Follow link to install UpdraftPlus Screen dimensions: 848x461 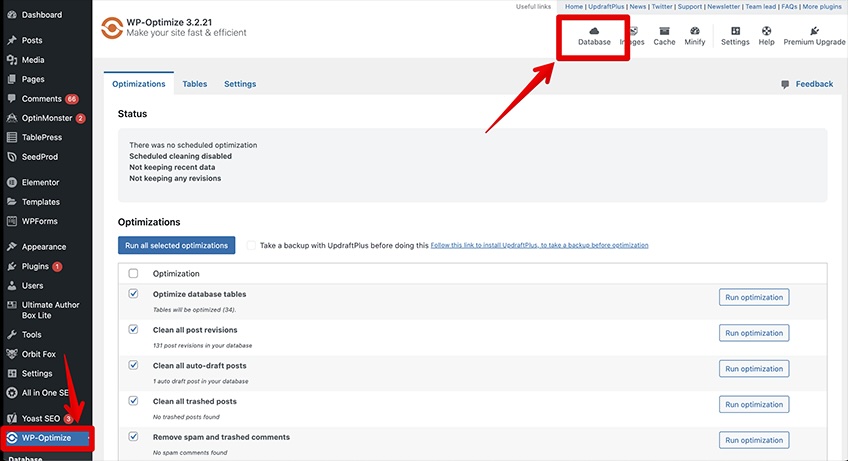point(539,245)
